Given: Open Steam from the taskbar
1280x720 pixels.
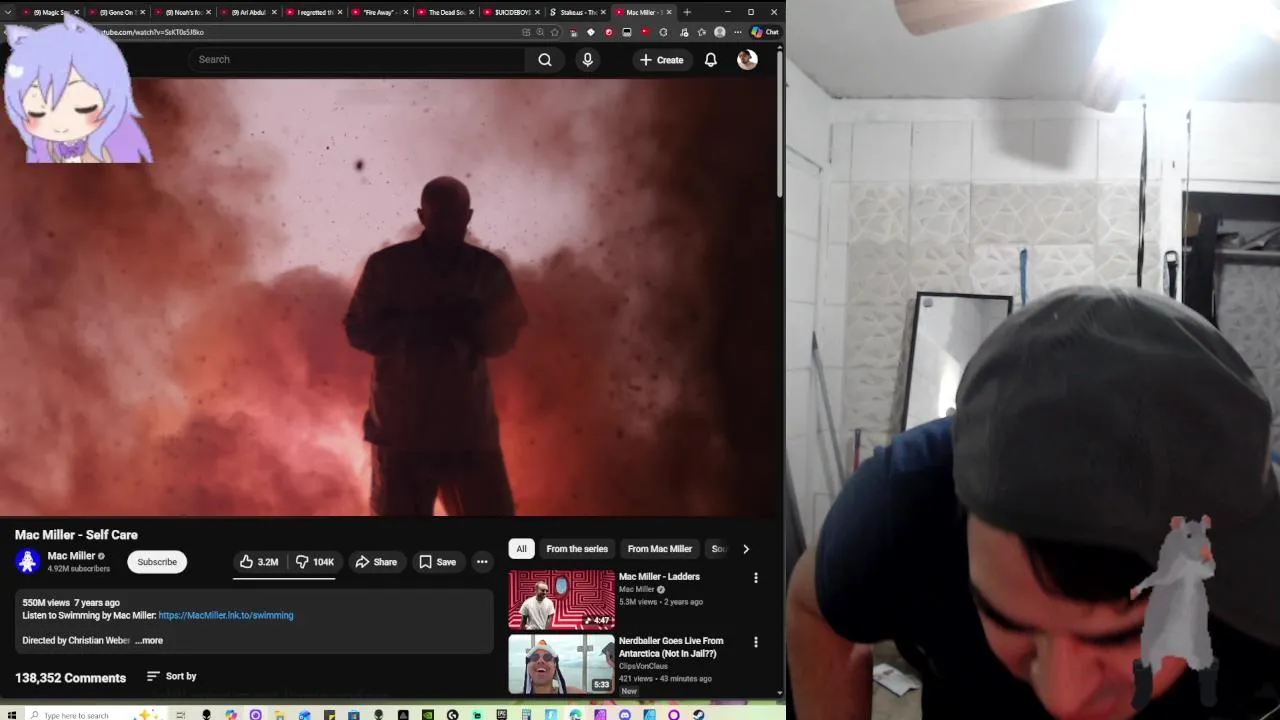Looking at the screenshot, I should pyautogui.click(x=699, y=715).
